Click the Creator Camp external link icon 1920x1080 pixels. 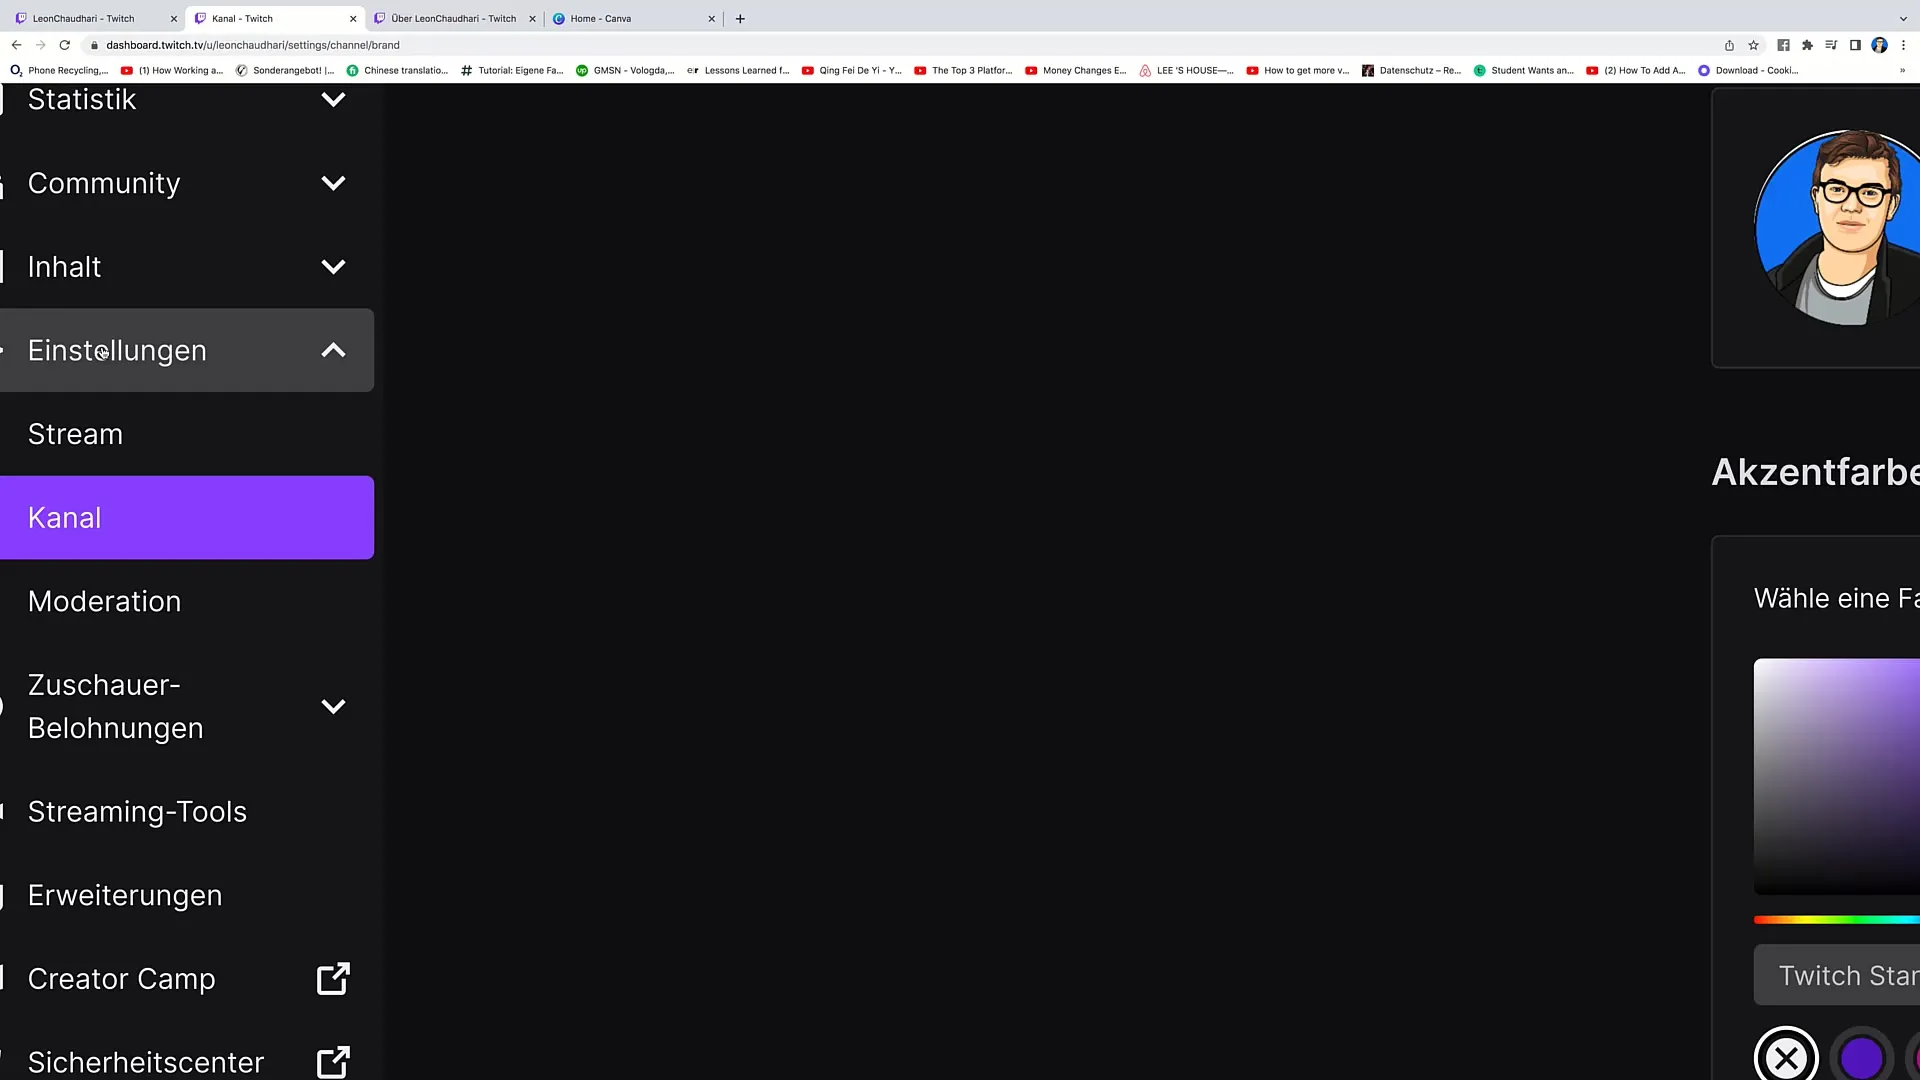coord(334,978)
